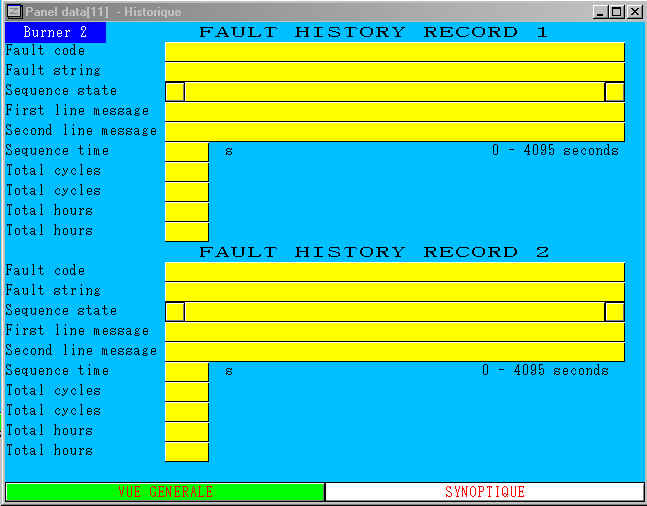Click the Record 1 Fault code field

click(395, 52)
